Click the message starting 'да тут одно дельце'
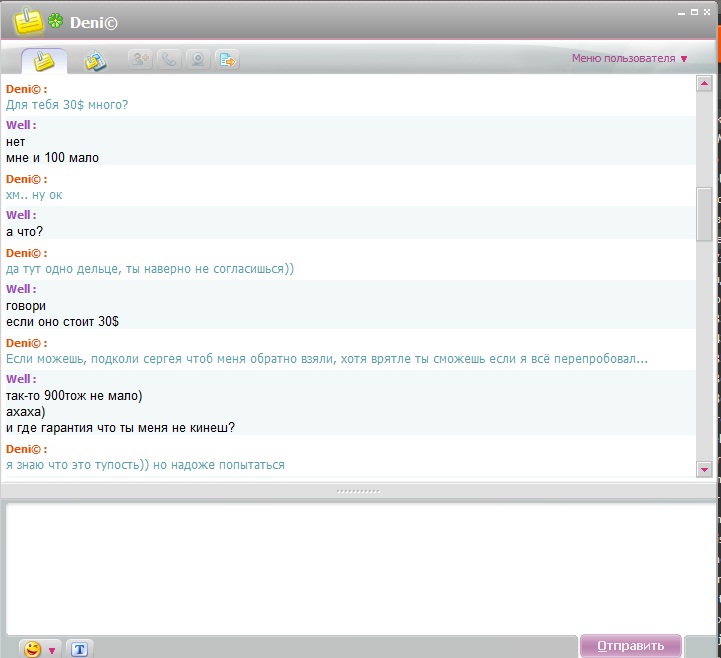Image resolution: width=721 pixels, height=658 pixels. tap(150, 269)
